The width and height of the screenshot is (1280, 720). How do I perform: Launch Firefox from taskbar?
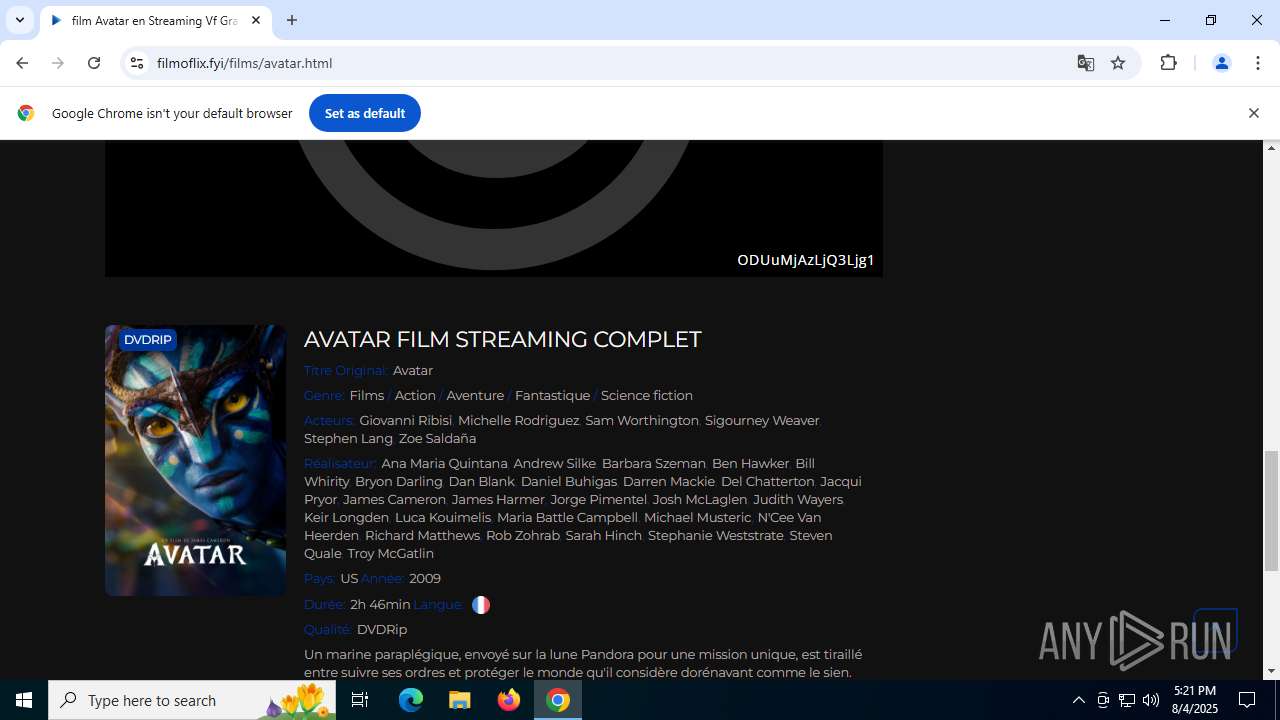click(x=509, y=700)
